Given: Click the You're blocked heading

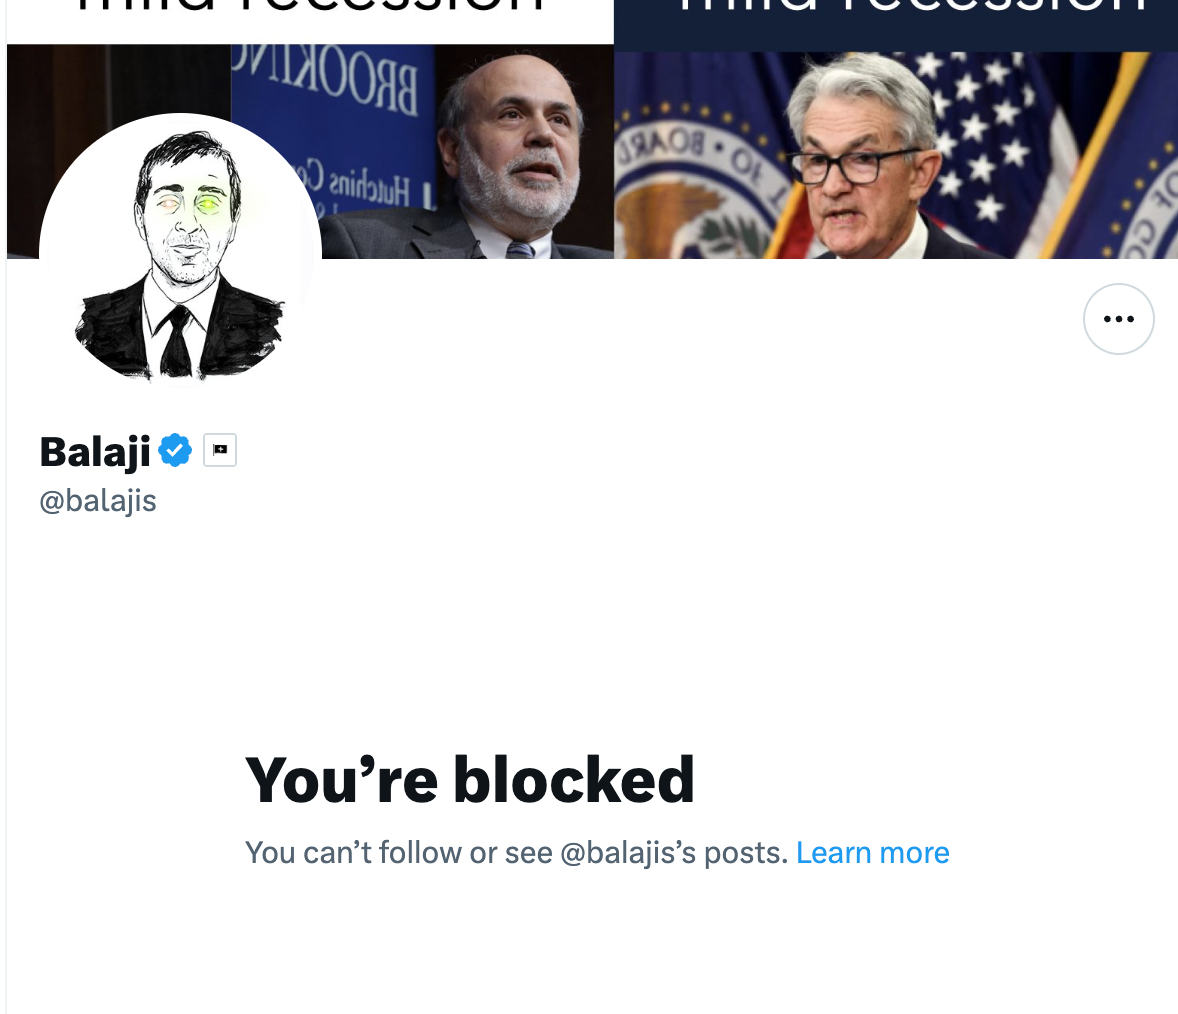Looking at the screenshot, I should [469, 780].
